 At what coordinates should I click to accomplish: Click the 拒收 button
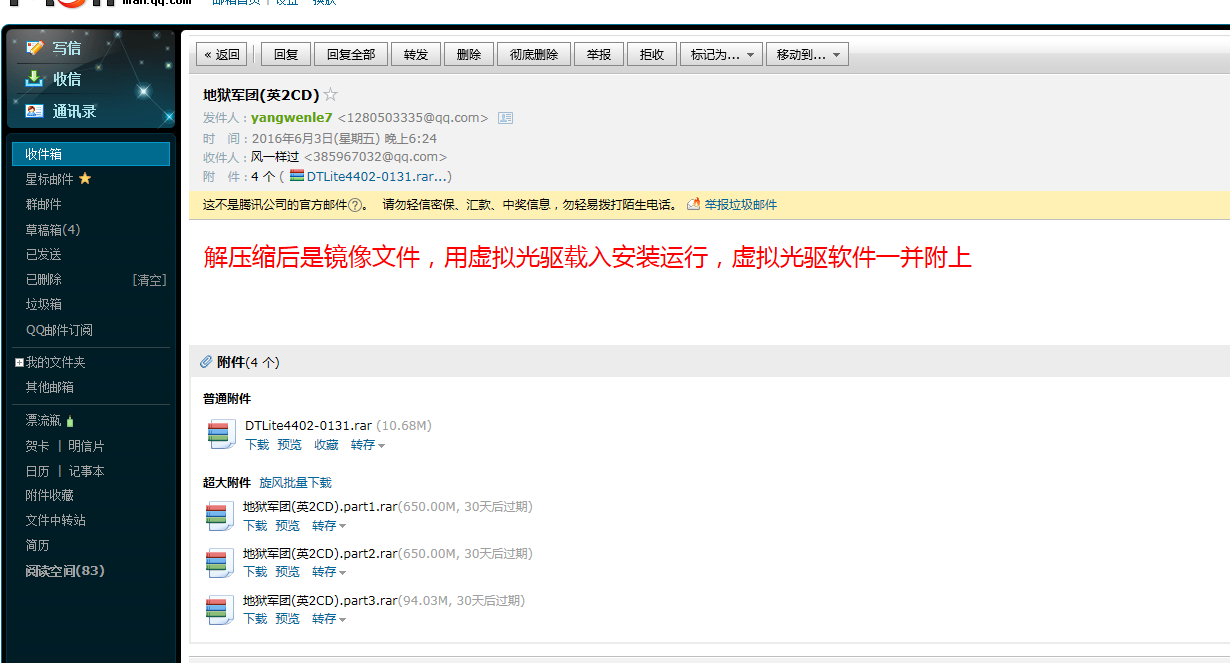pyautogui.click(x=652, y=55)
